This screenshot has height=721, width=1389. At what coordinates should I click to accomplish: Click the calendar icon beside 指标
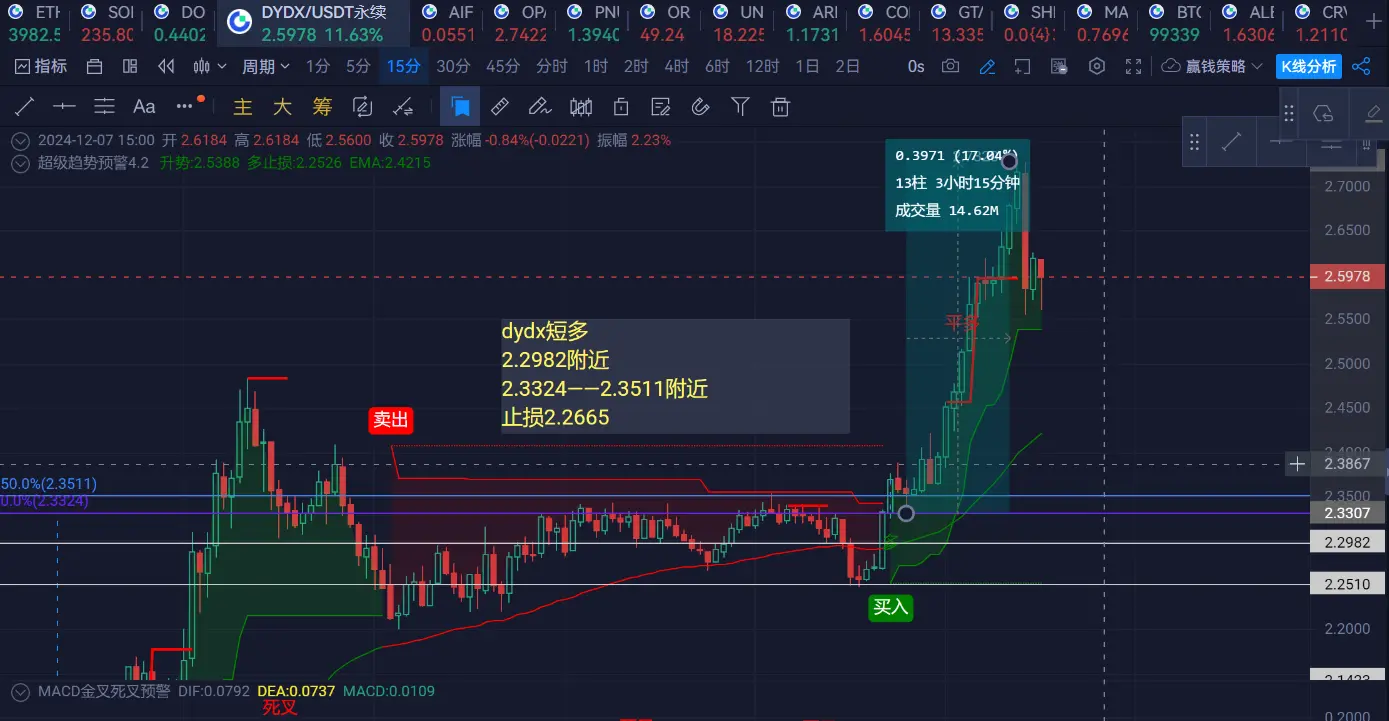[95, 67]
